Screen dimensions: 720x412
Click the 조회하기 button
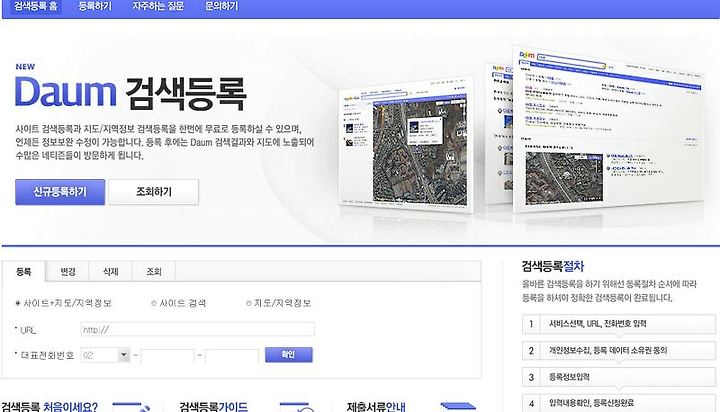(x=154, y=192)
